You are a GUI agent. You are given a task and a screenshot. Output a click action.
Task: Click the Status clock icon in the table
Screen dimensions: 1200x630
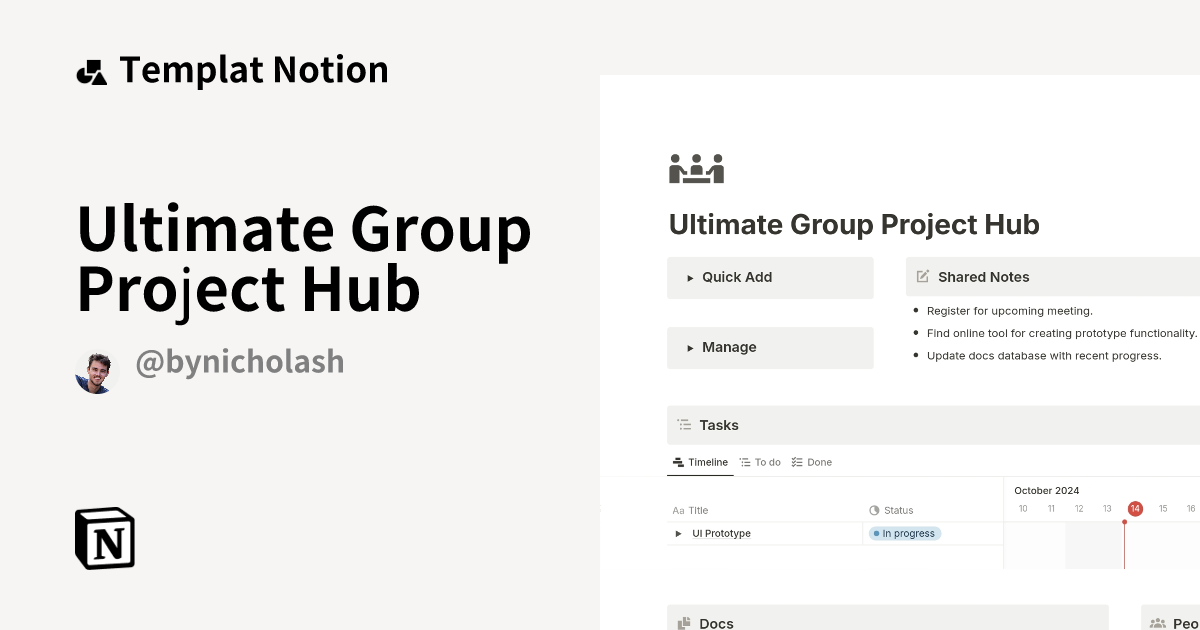874,510
